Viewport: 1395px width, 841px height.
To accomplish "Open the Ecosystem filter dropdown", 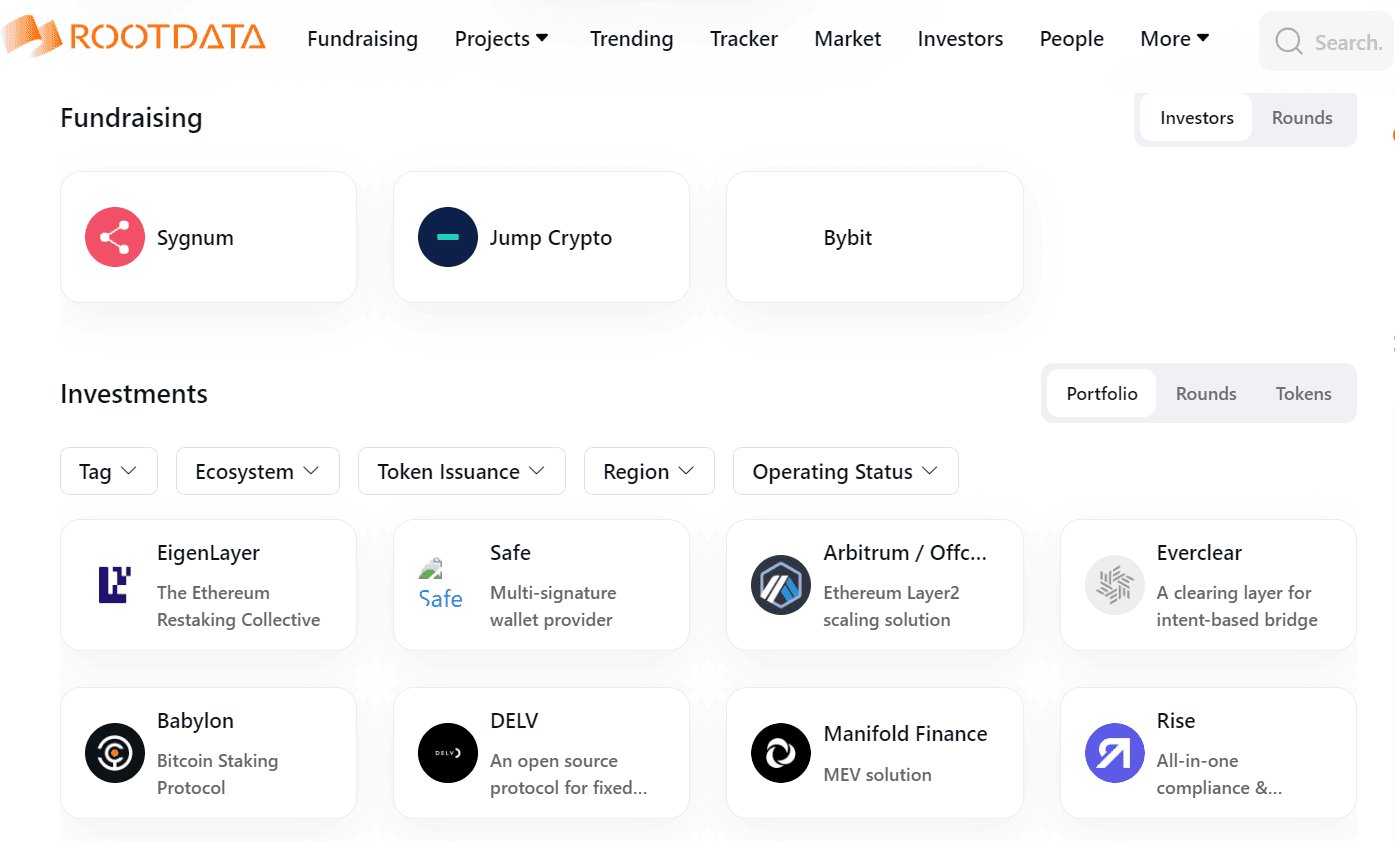I will (257, 472).
